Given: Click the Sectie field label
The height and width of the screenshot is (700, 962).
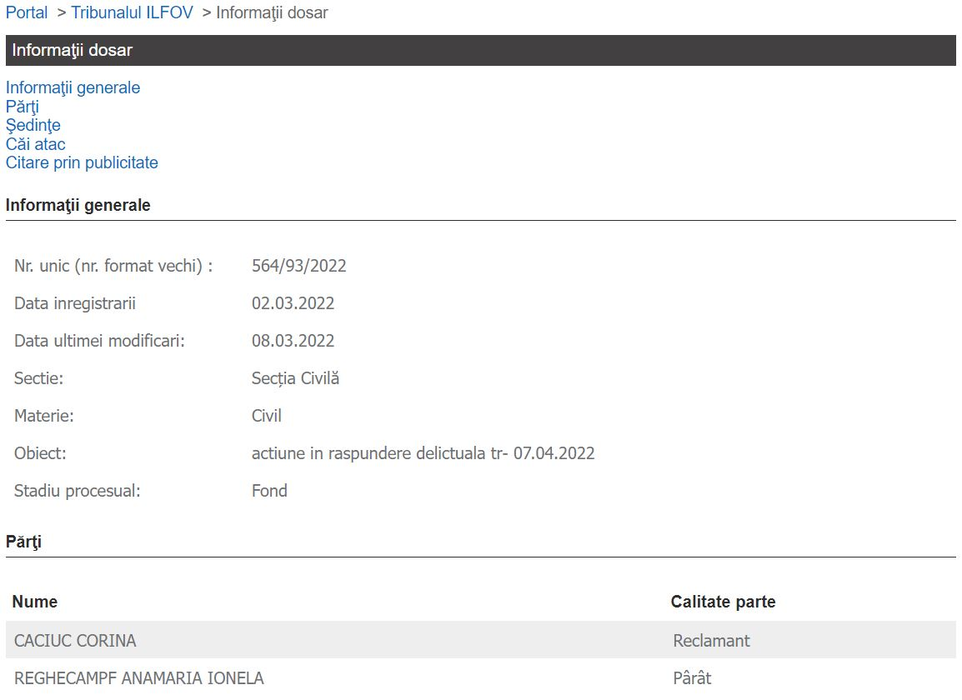Looking at the screenshot, I should pos(39,378).
